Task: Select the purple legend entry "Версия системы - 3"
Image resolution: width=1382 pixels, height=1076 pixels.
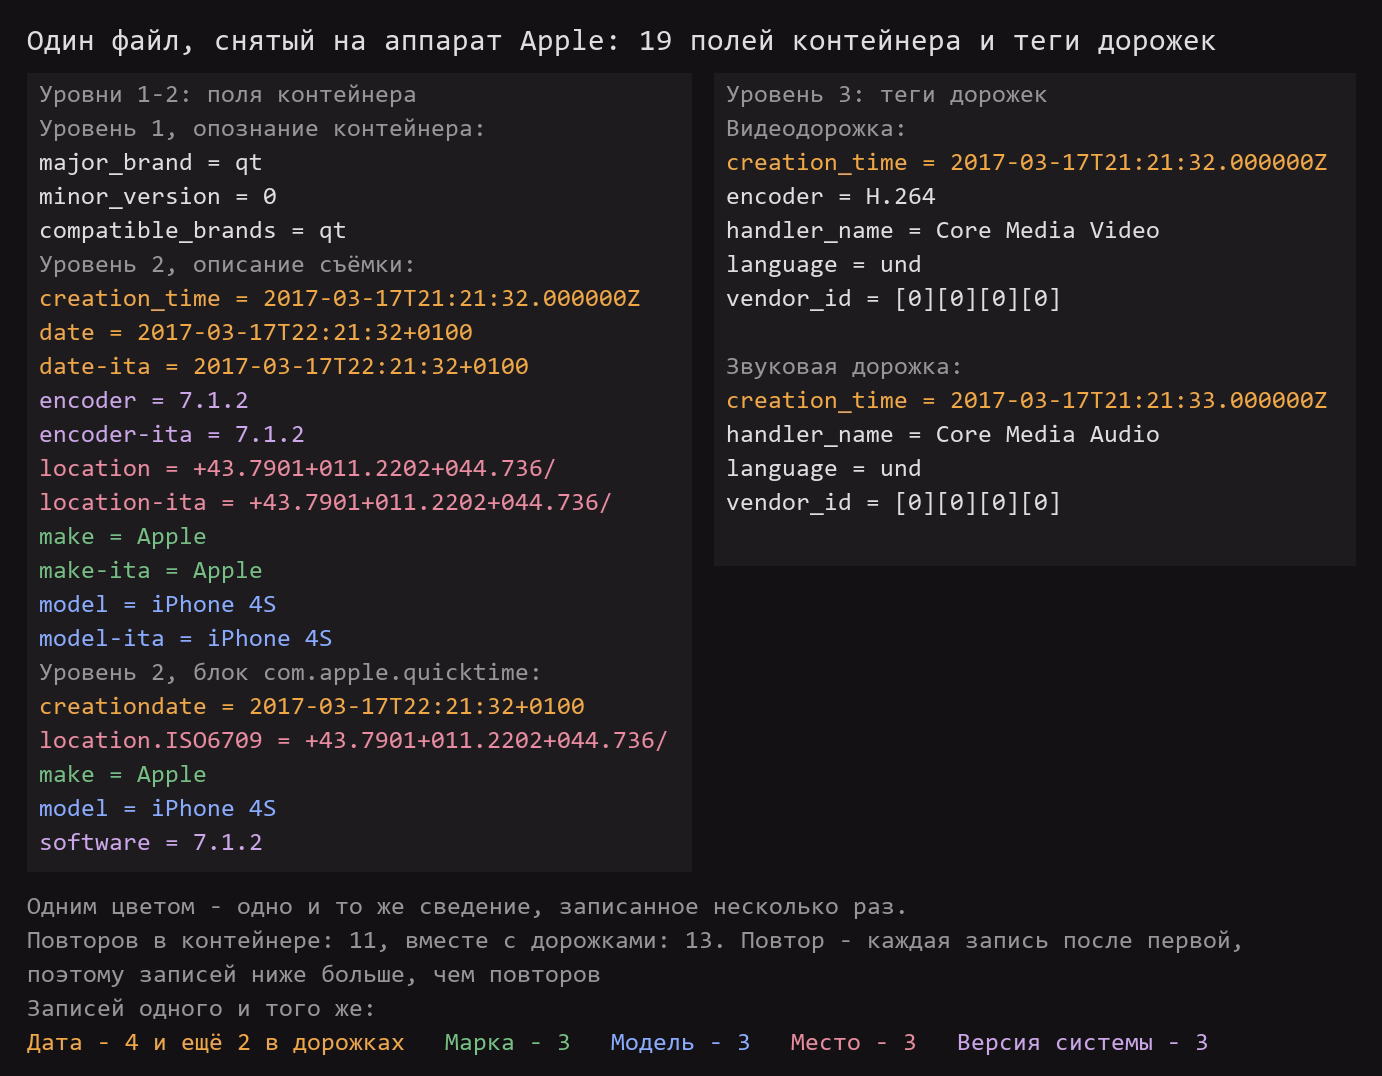Action: (1082, 1043)
